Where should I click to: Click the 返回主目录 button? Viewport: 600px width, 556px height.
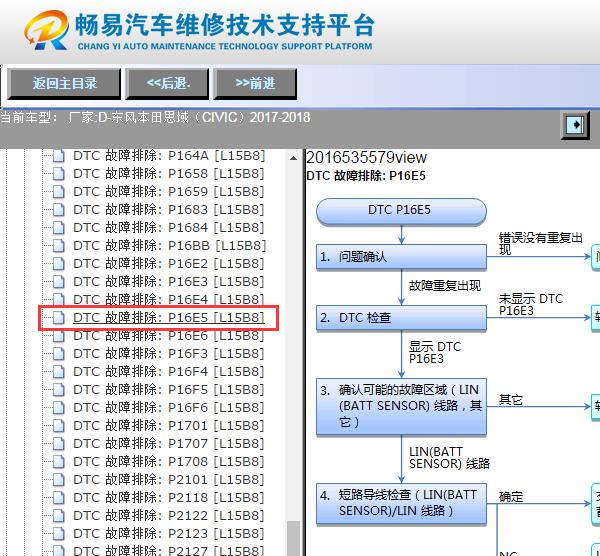point(64,84)
